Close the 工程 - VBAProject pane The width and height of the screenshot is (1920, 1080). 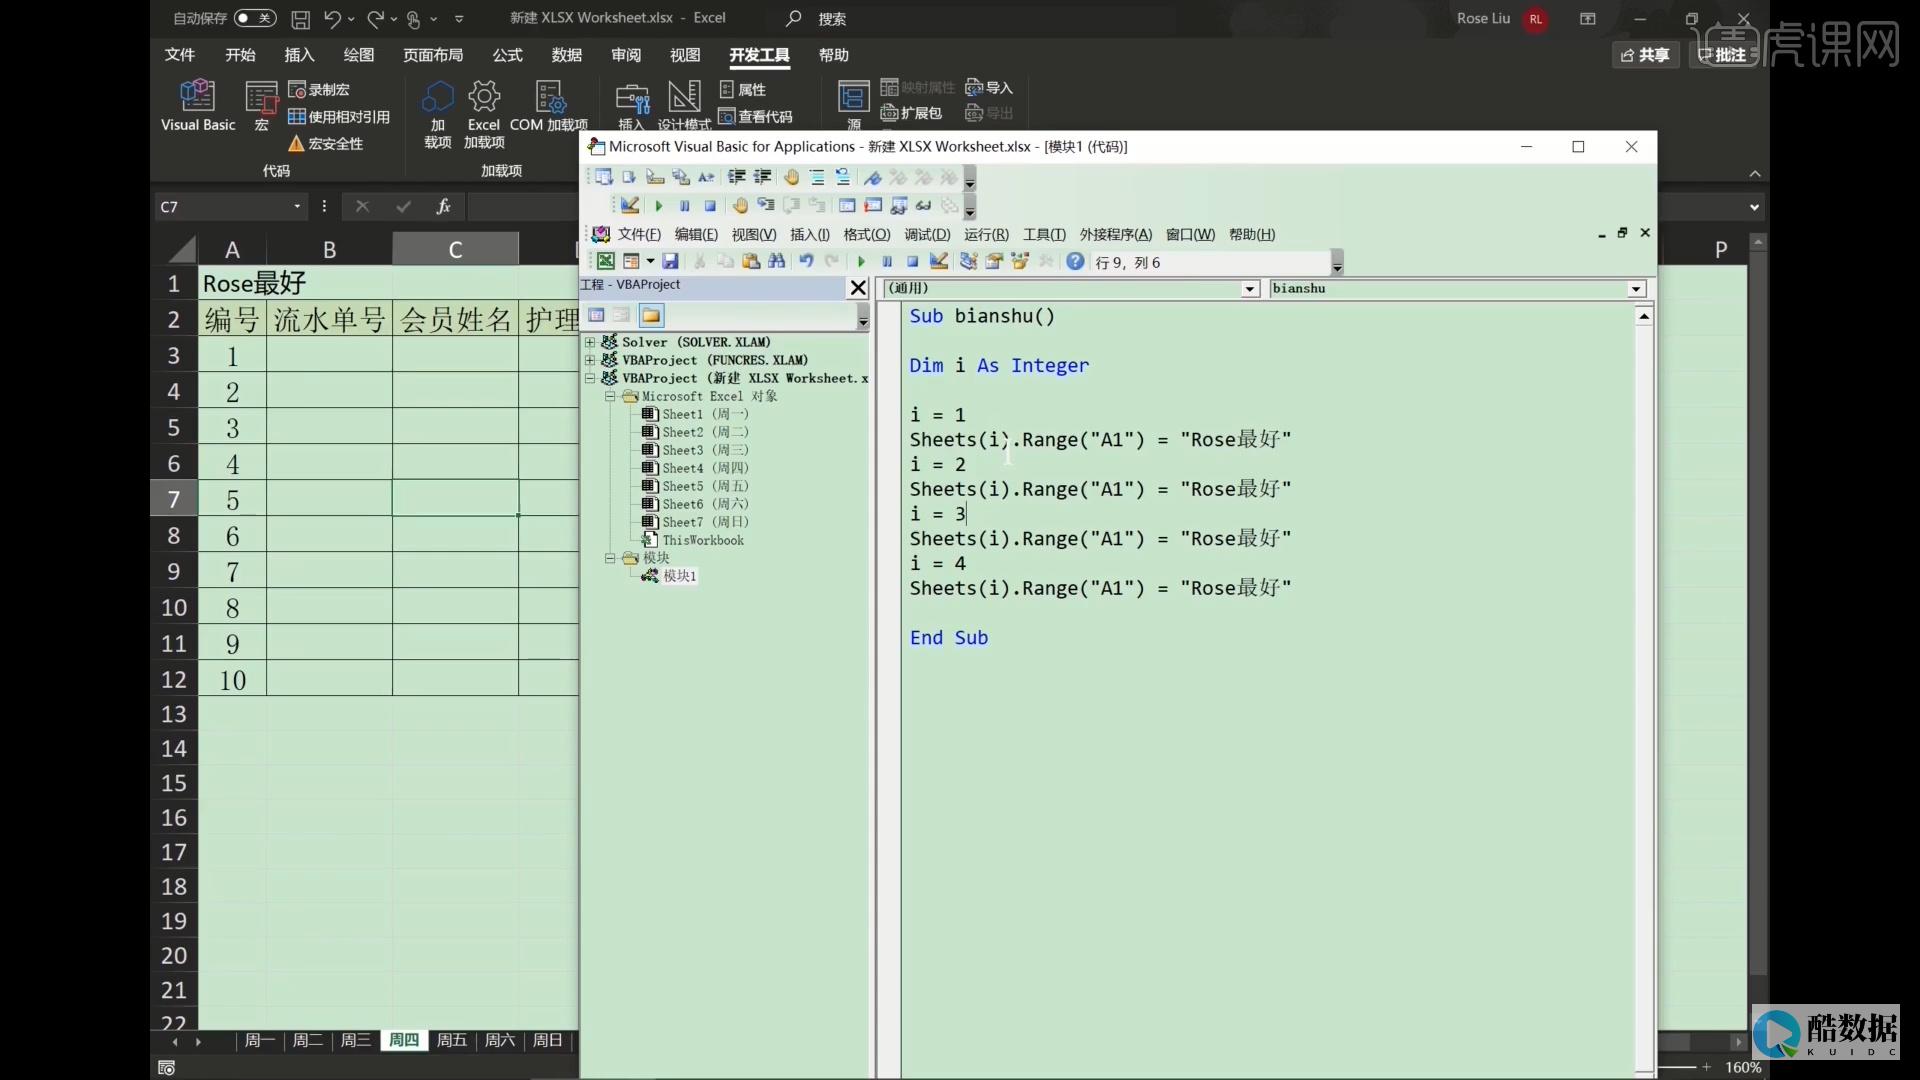857,288
